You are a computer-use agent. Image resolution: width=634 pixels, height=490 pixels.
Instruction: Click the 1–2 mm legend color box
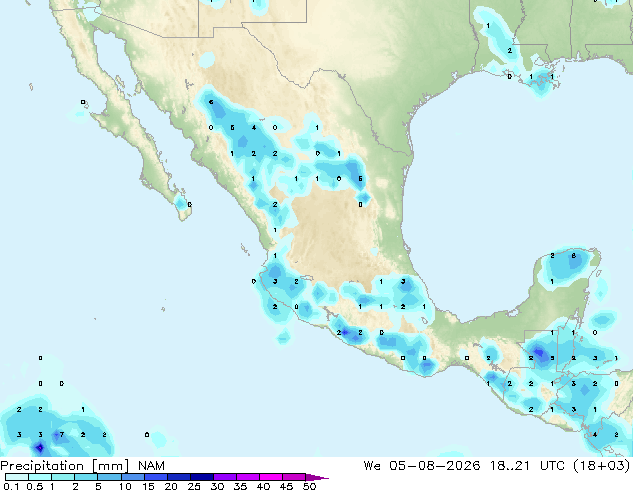pos(63,477)
